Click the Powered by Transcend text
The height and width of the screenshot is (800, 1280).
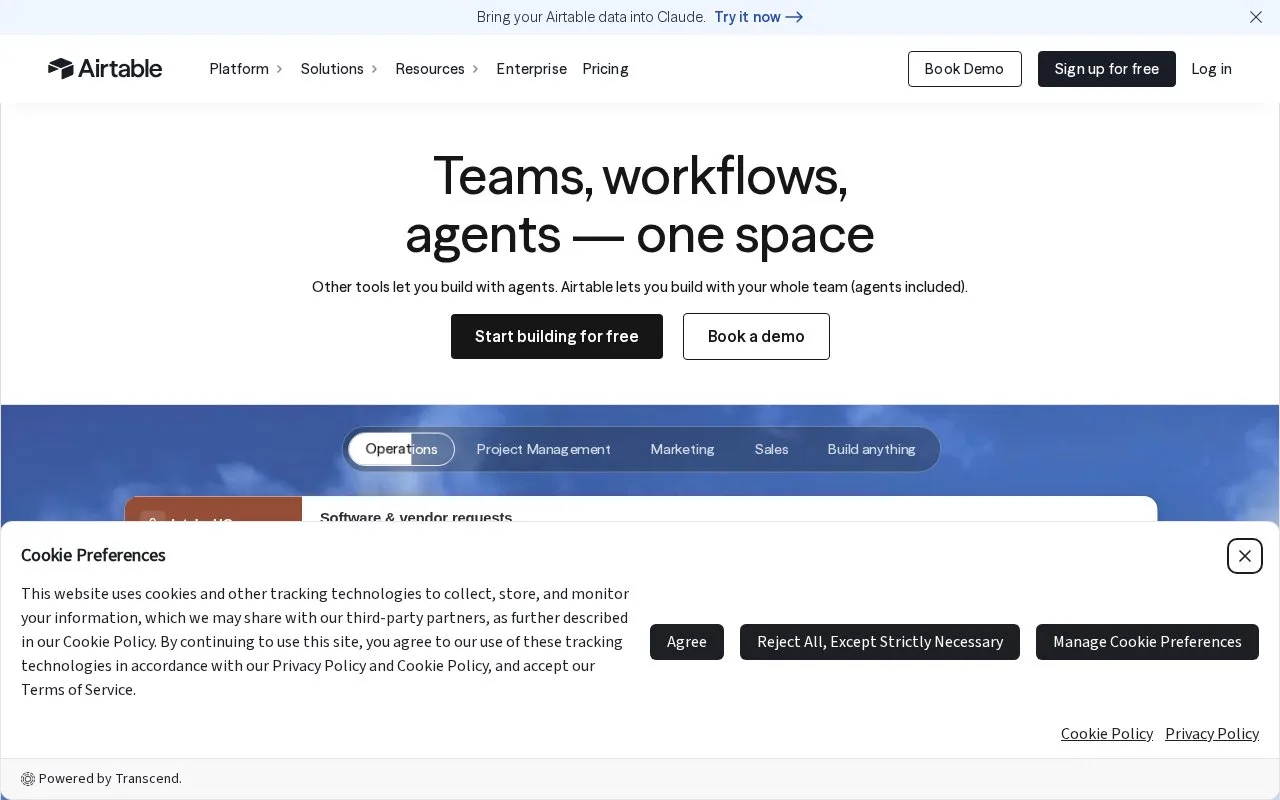[x=110, y=779]
